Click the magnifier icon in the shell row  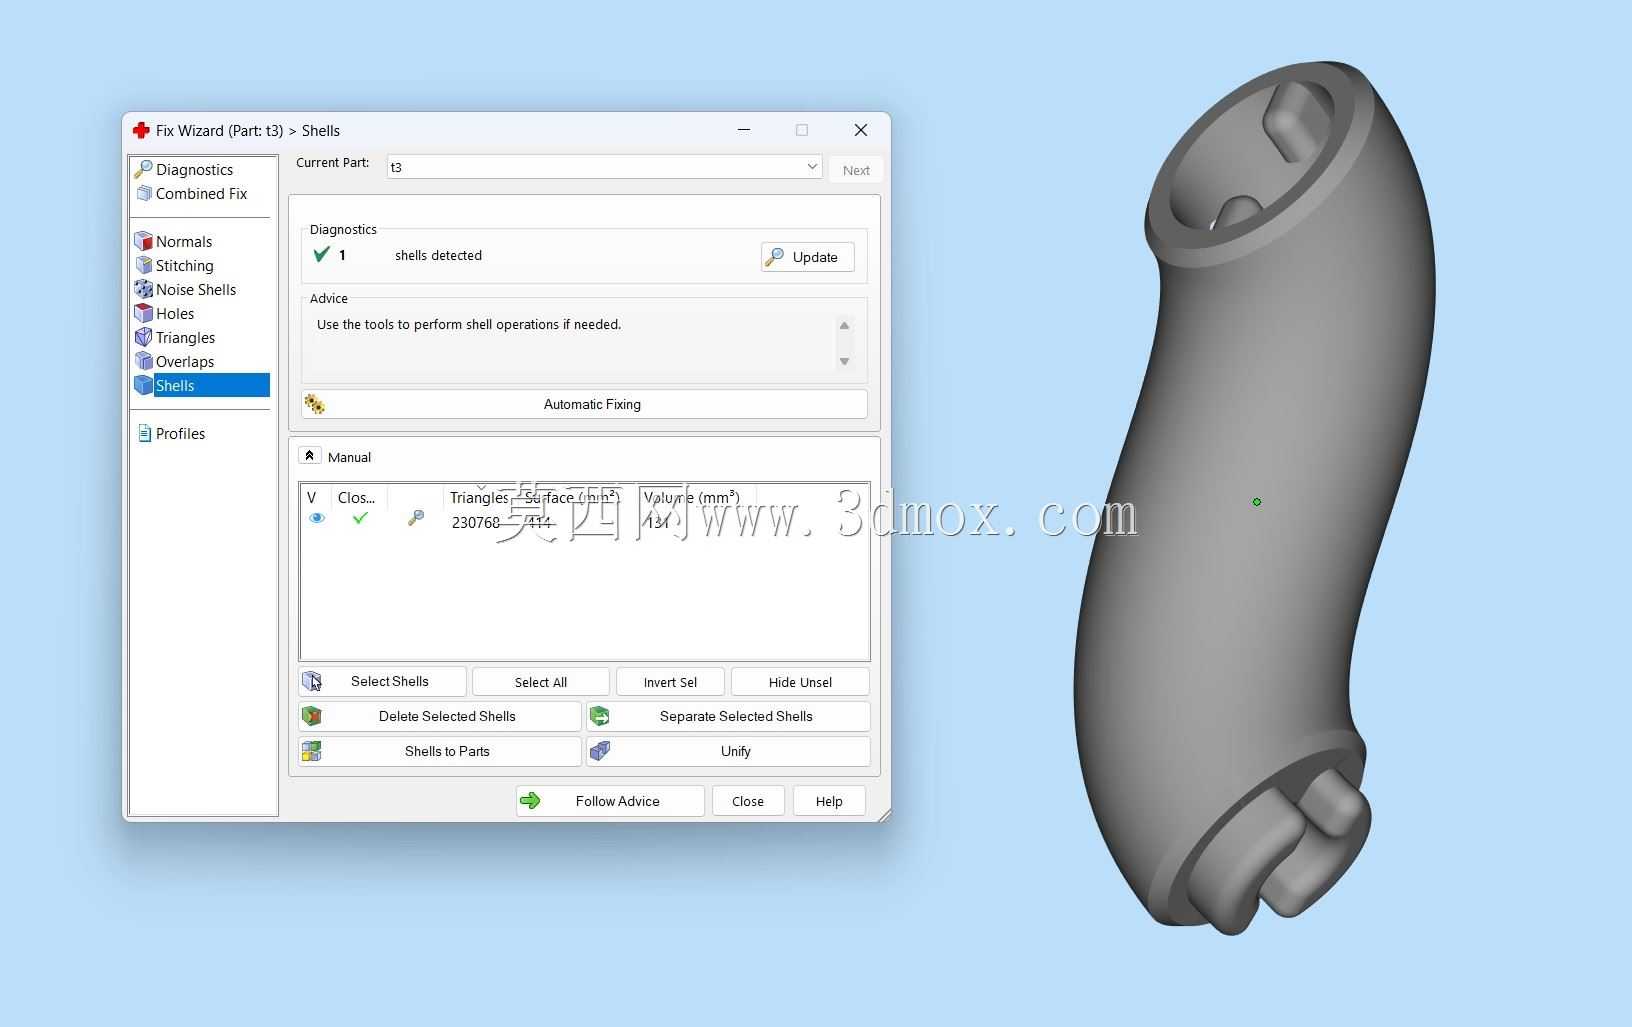tap(416, 518)
